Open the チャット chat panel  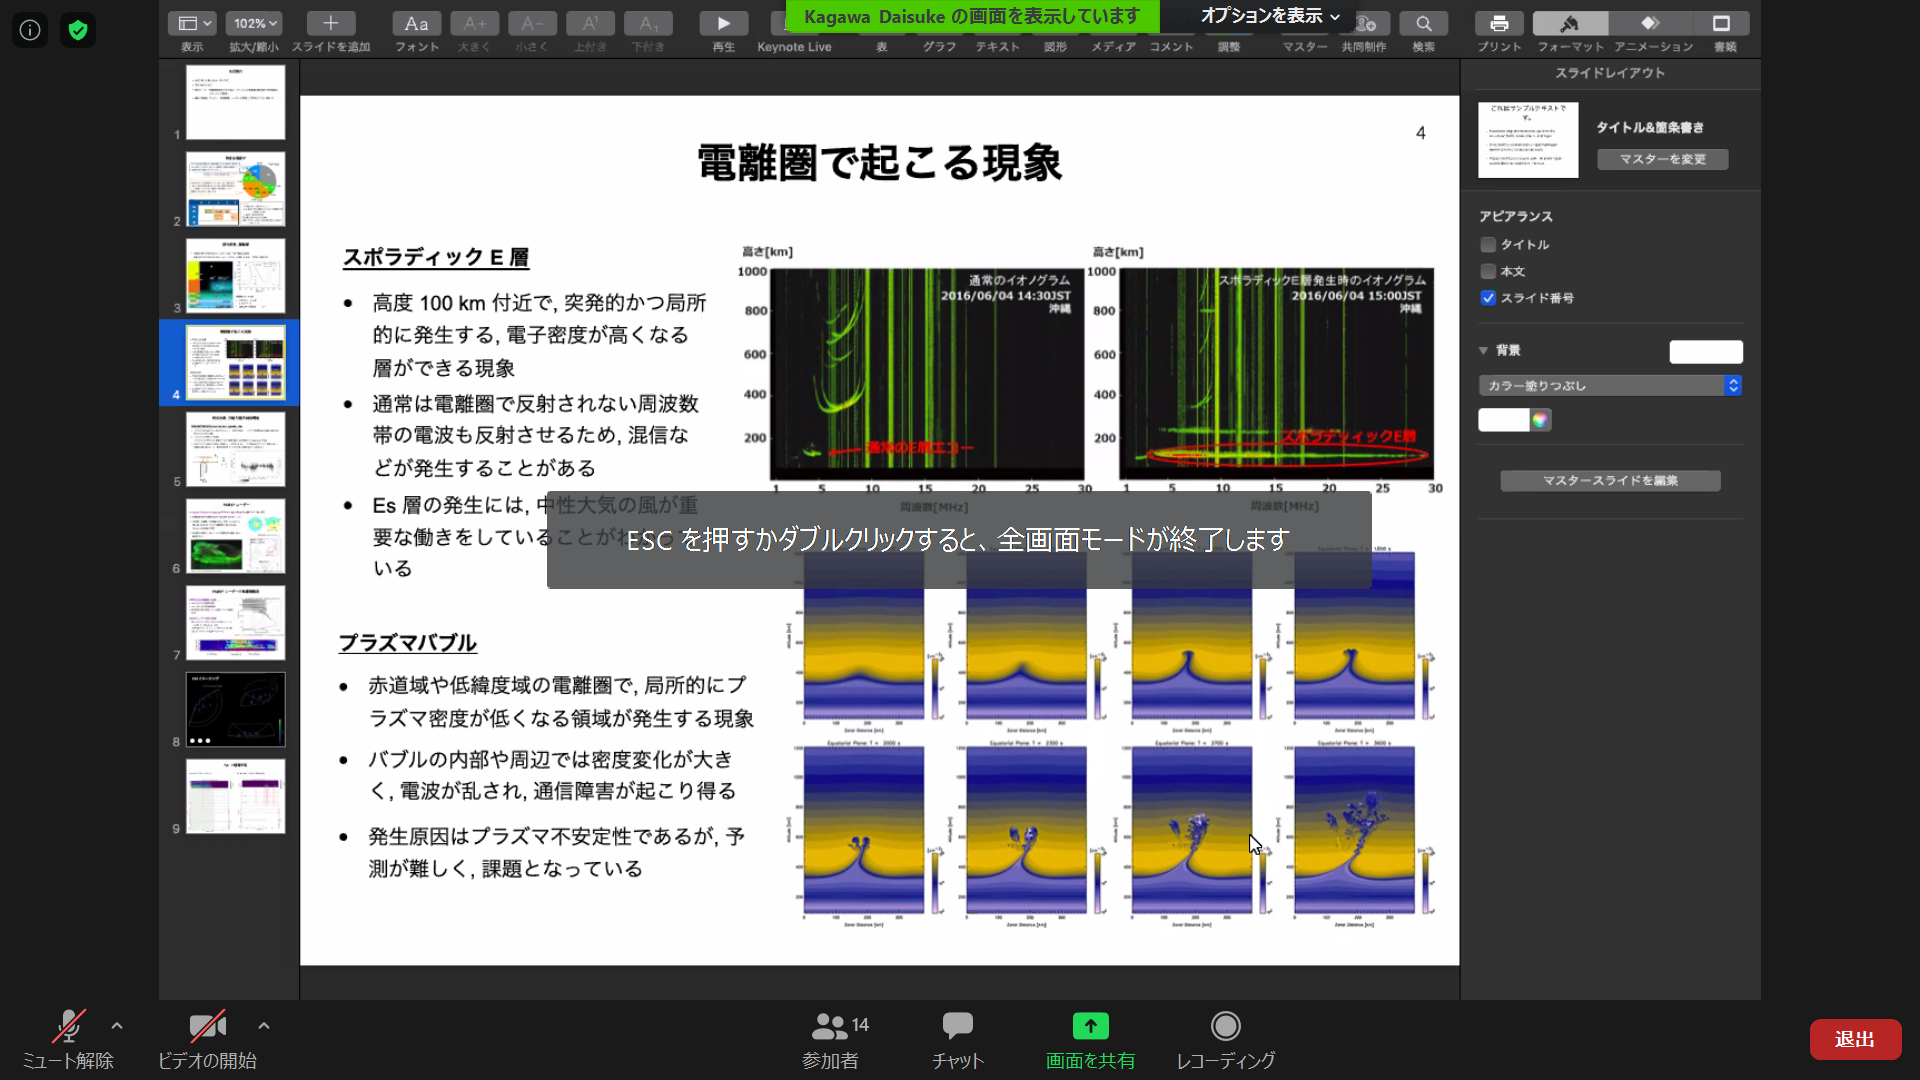point(958,1040)
